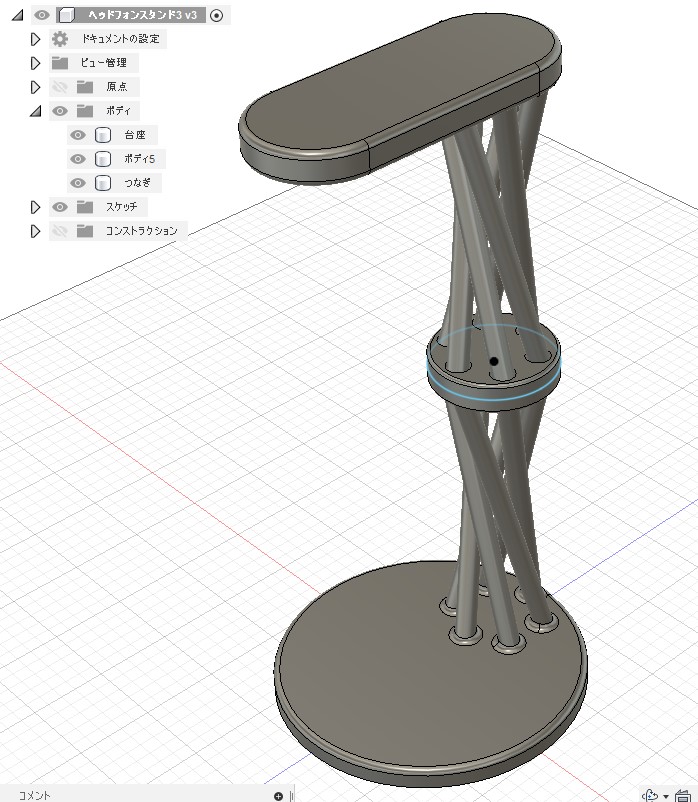The width and height of the screenshot is (698, 802).
Task: Select the ヘッドフォンスタンド3 v3 component name
Action: tap(142, 15)
